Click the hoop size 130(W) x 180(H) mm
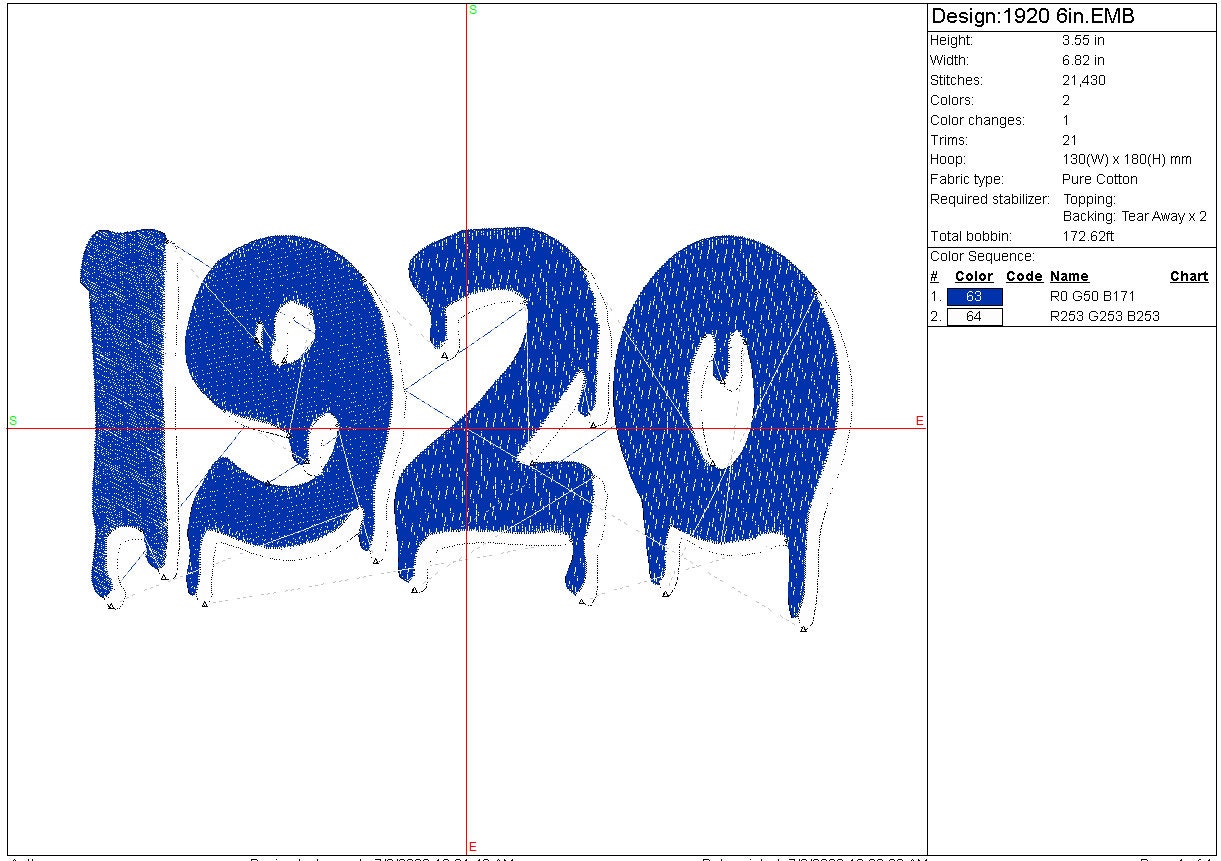 1126,160
